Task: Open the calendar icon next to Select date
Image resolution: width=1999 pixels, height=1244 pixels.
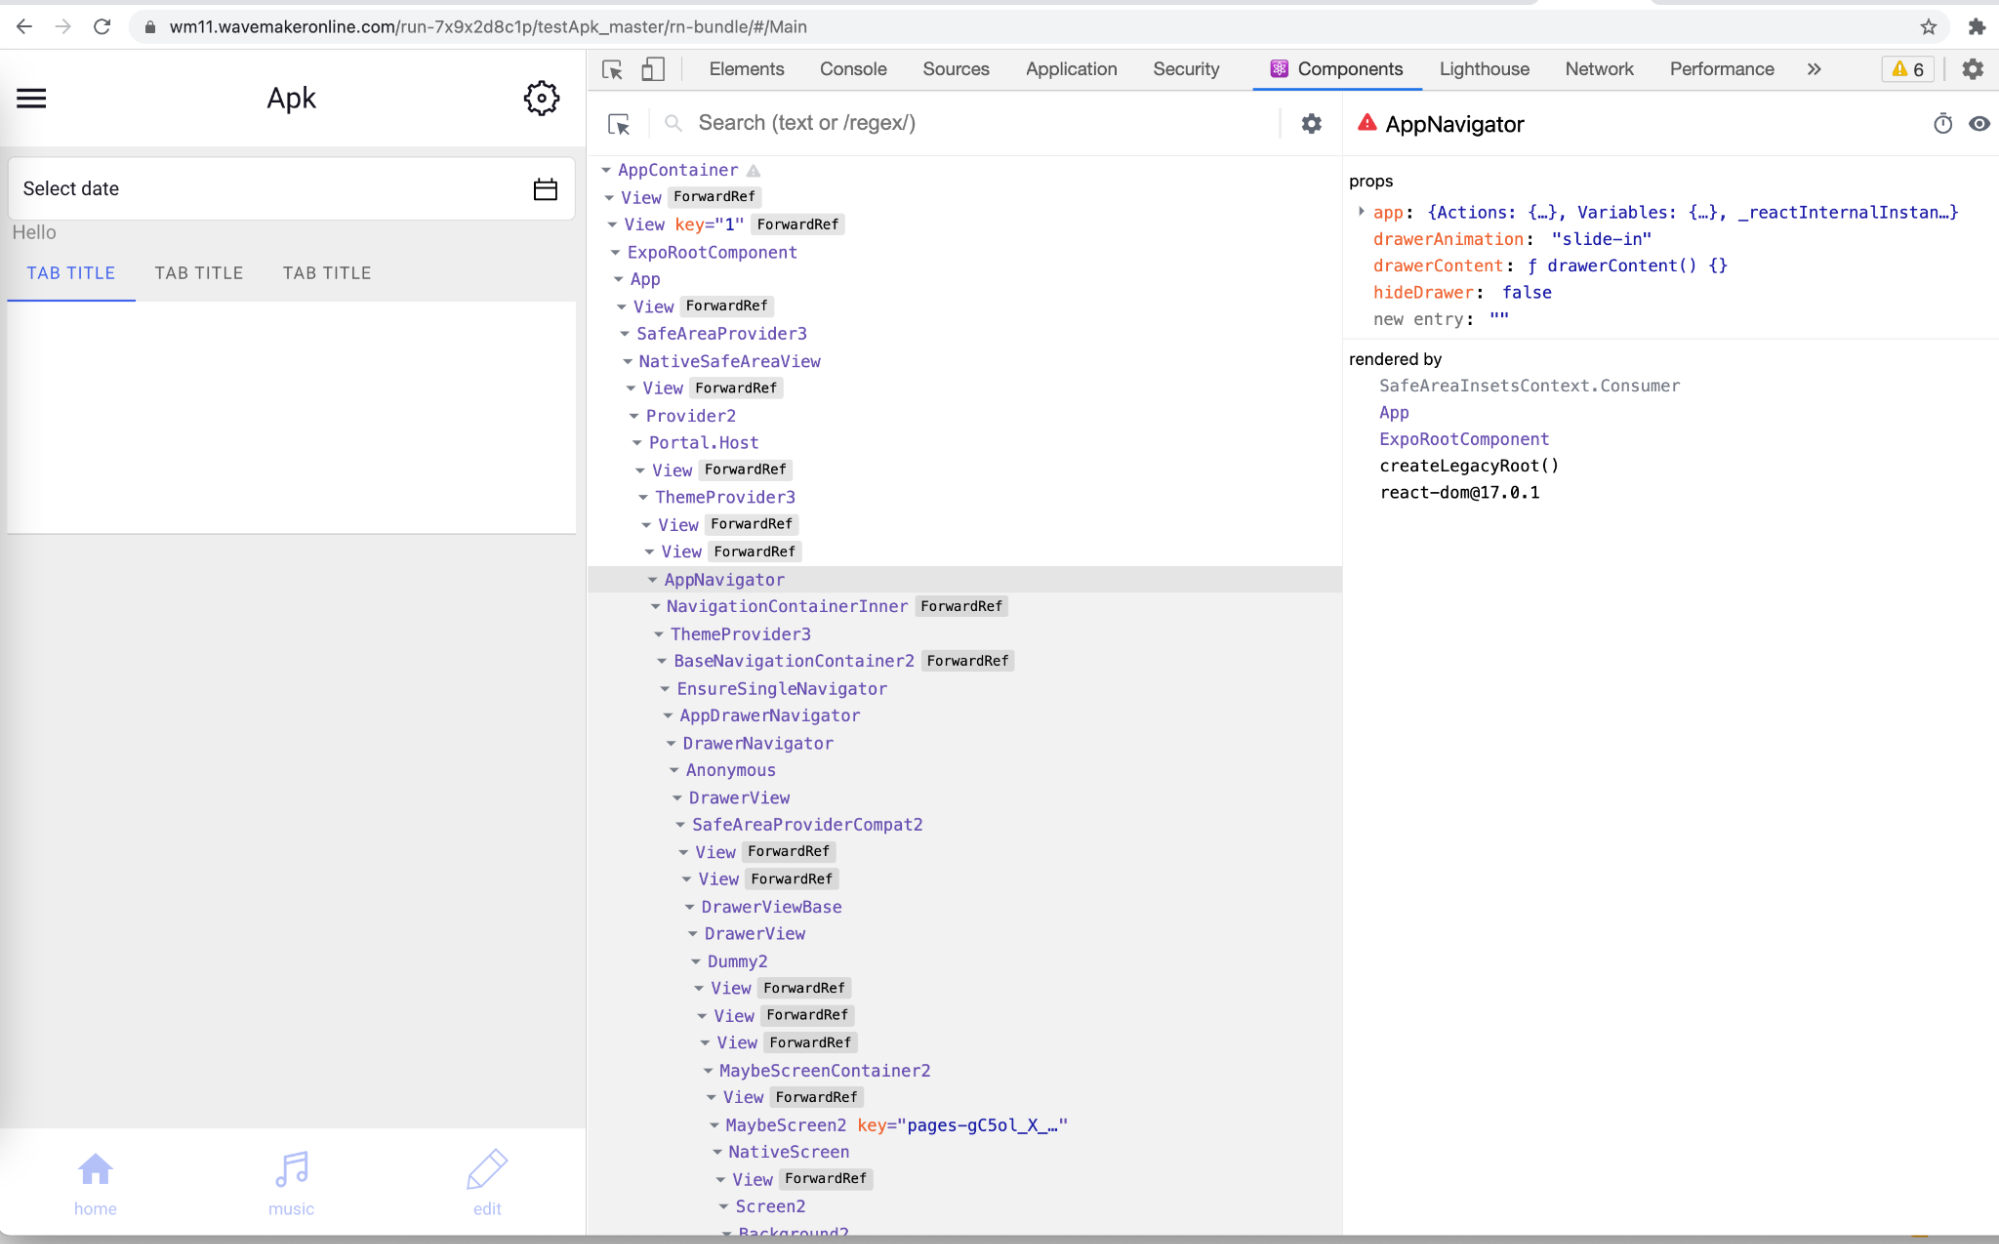Action: tap(546, 188)
